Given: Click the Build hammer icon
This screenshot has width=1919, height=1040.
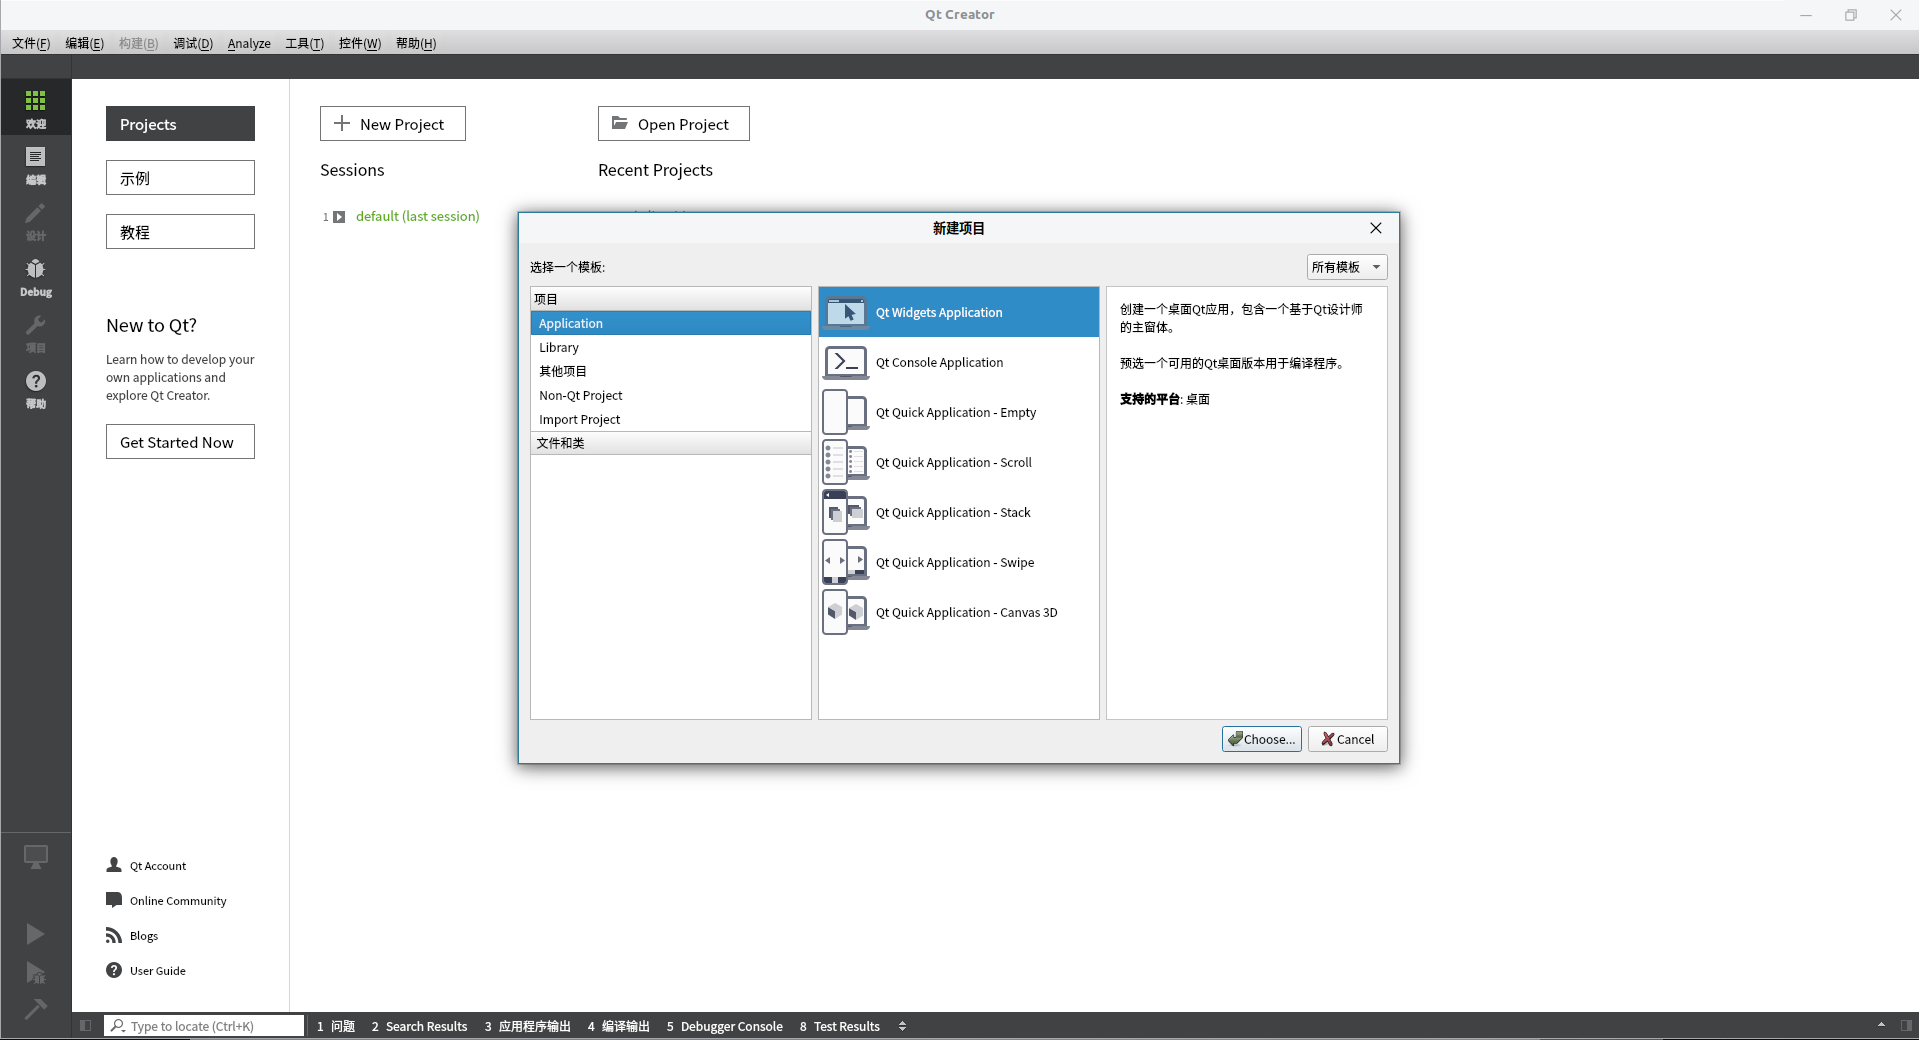Looking at the screenshot, I should coord(35,1009).
